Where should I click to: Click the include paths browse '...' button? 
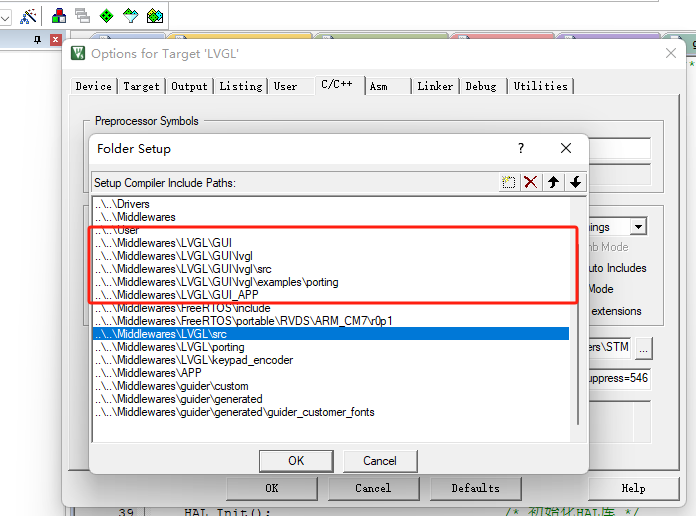tap(644, 348)
